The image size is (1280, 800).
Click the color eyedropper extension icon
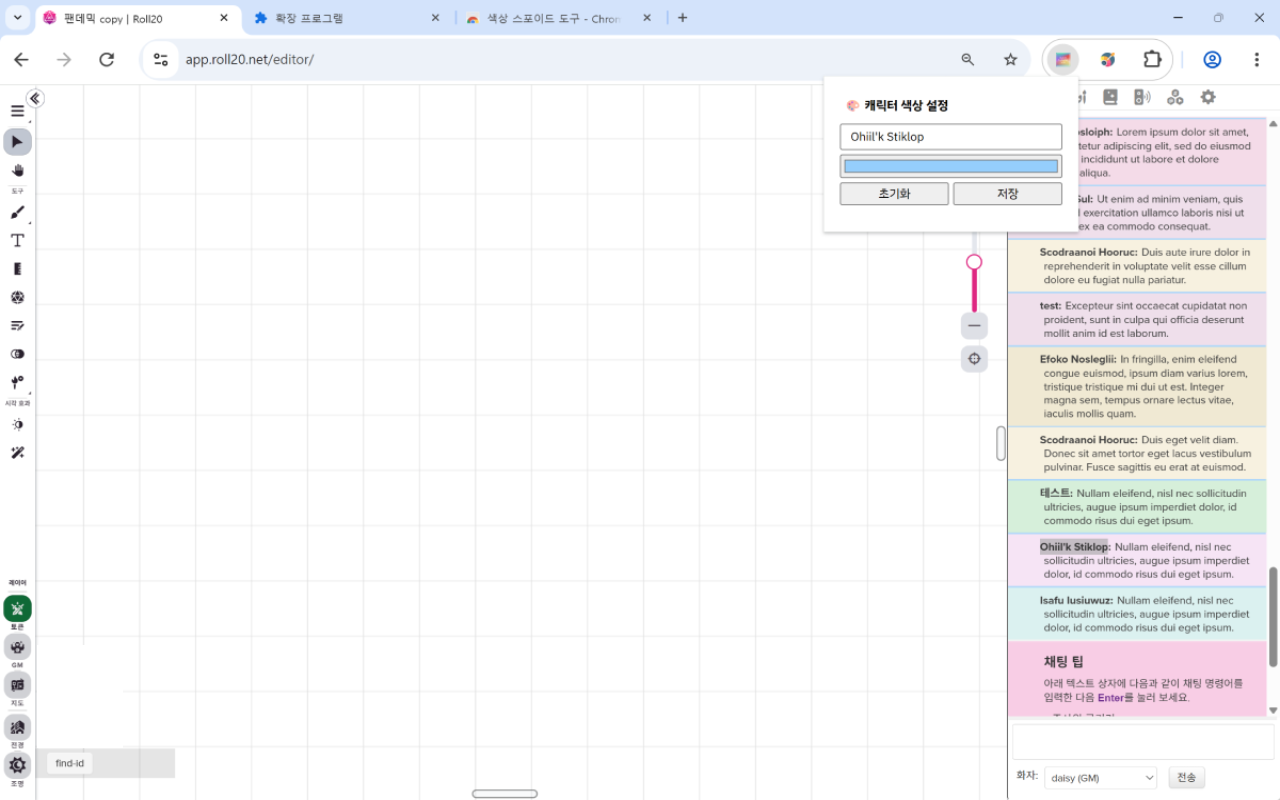[1108, 60]
